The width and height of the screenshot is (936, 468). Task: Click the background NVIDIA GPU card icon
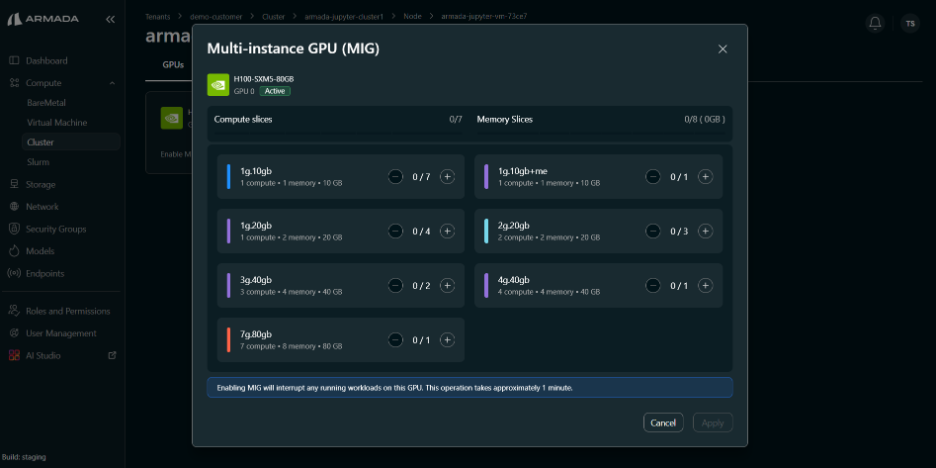point(172,118)
